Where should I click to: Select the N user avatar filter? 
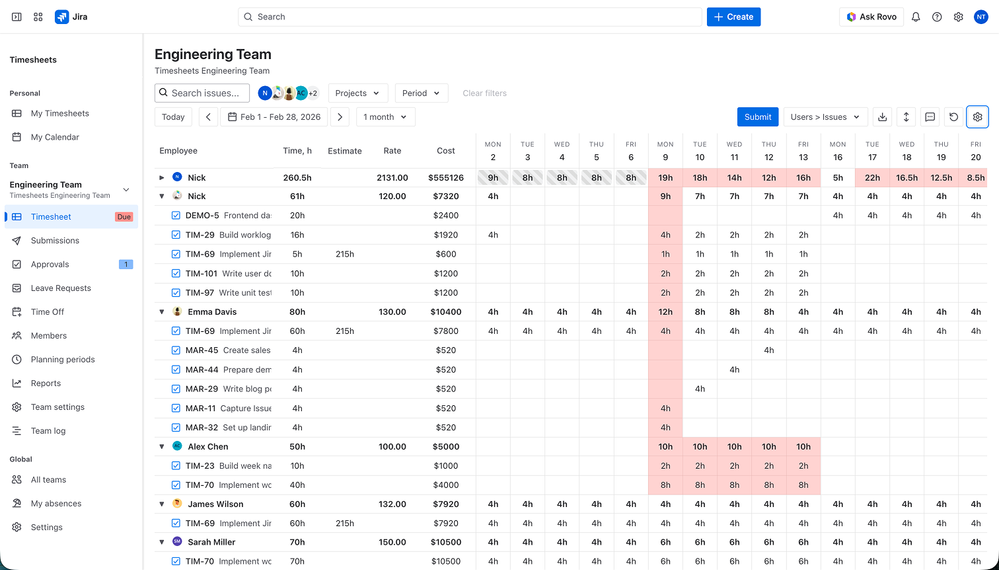pos(264,93)
